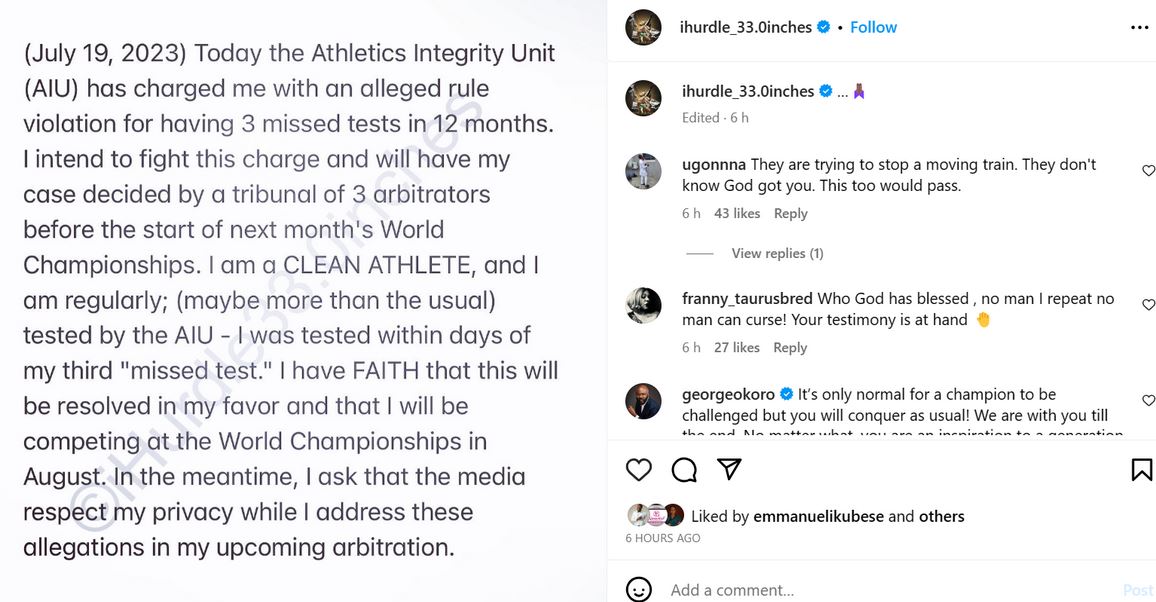Show others who liked the post
This screenshot has height=602, width=1156.
[x=941, y=516]
